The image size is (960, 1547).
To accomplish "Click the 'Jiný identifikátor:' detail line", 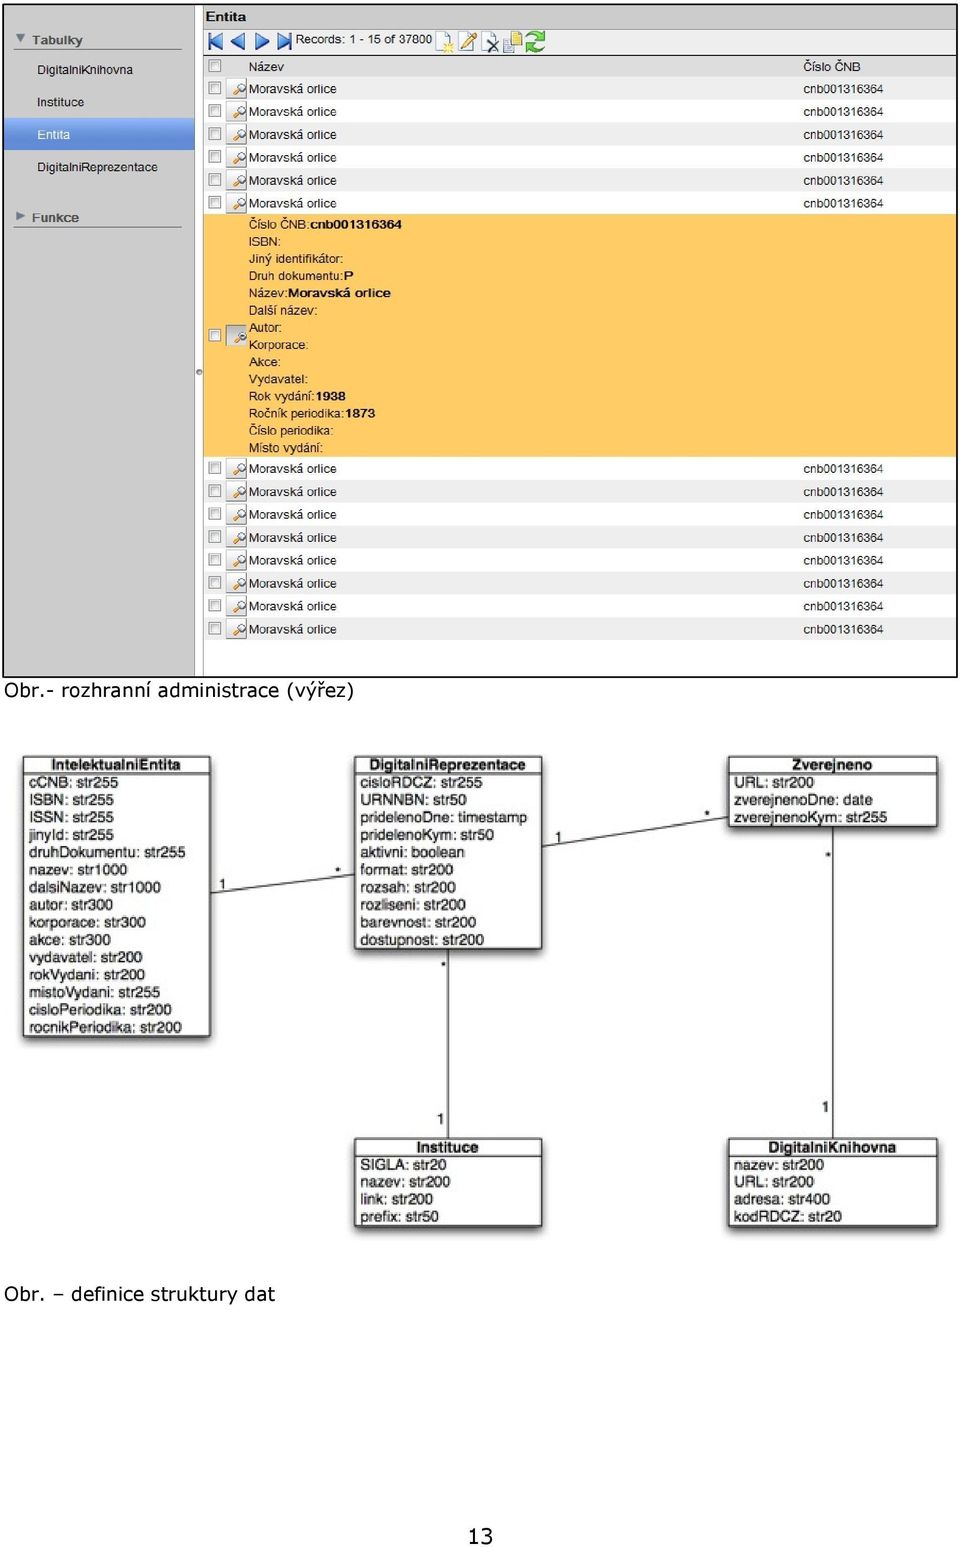I will point(296,259).
